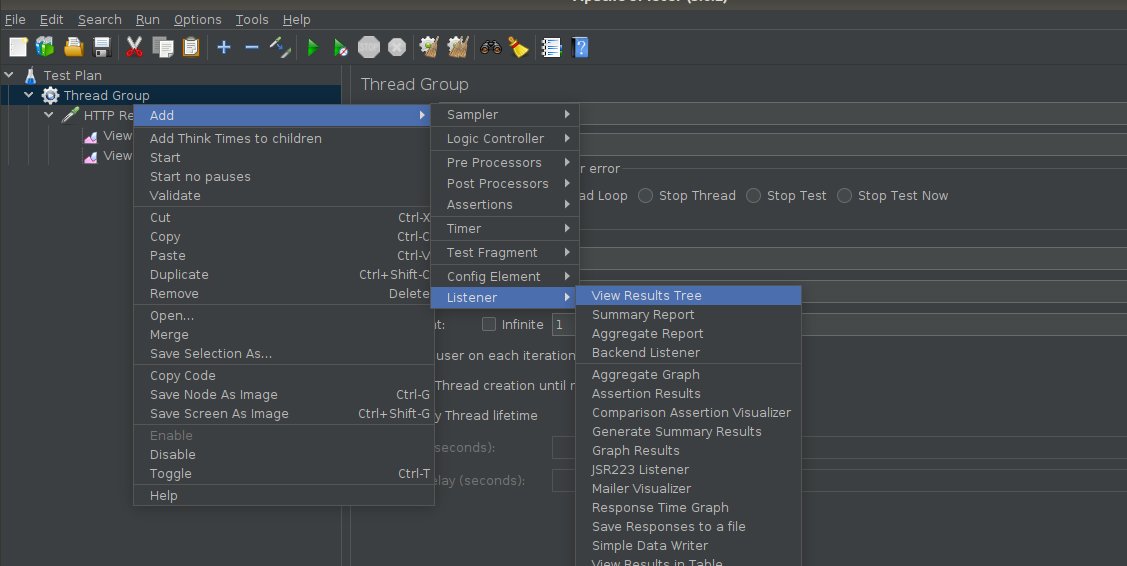1127x566 pixels.
Task: Expand the Post Processors submenu
Action: point(505,183)
